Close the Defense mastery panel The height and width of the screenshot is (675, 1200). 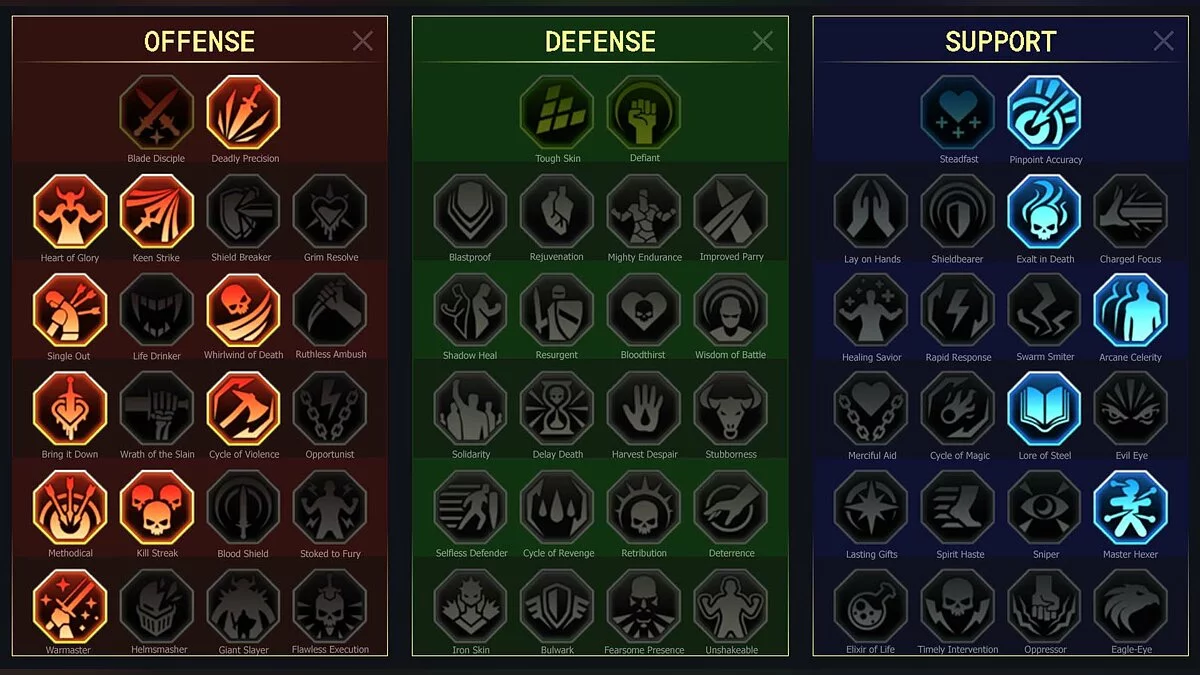click(763, 40)
